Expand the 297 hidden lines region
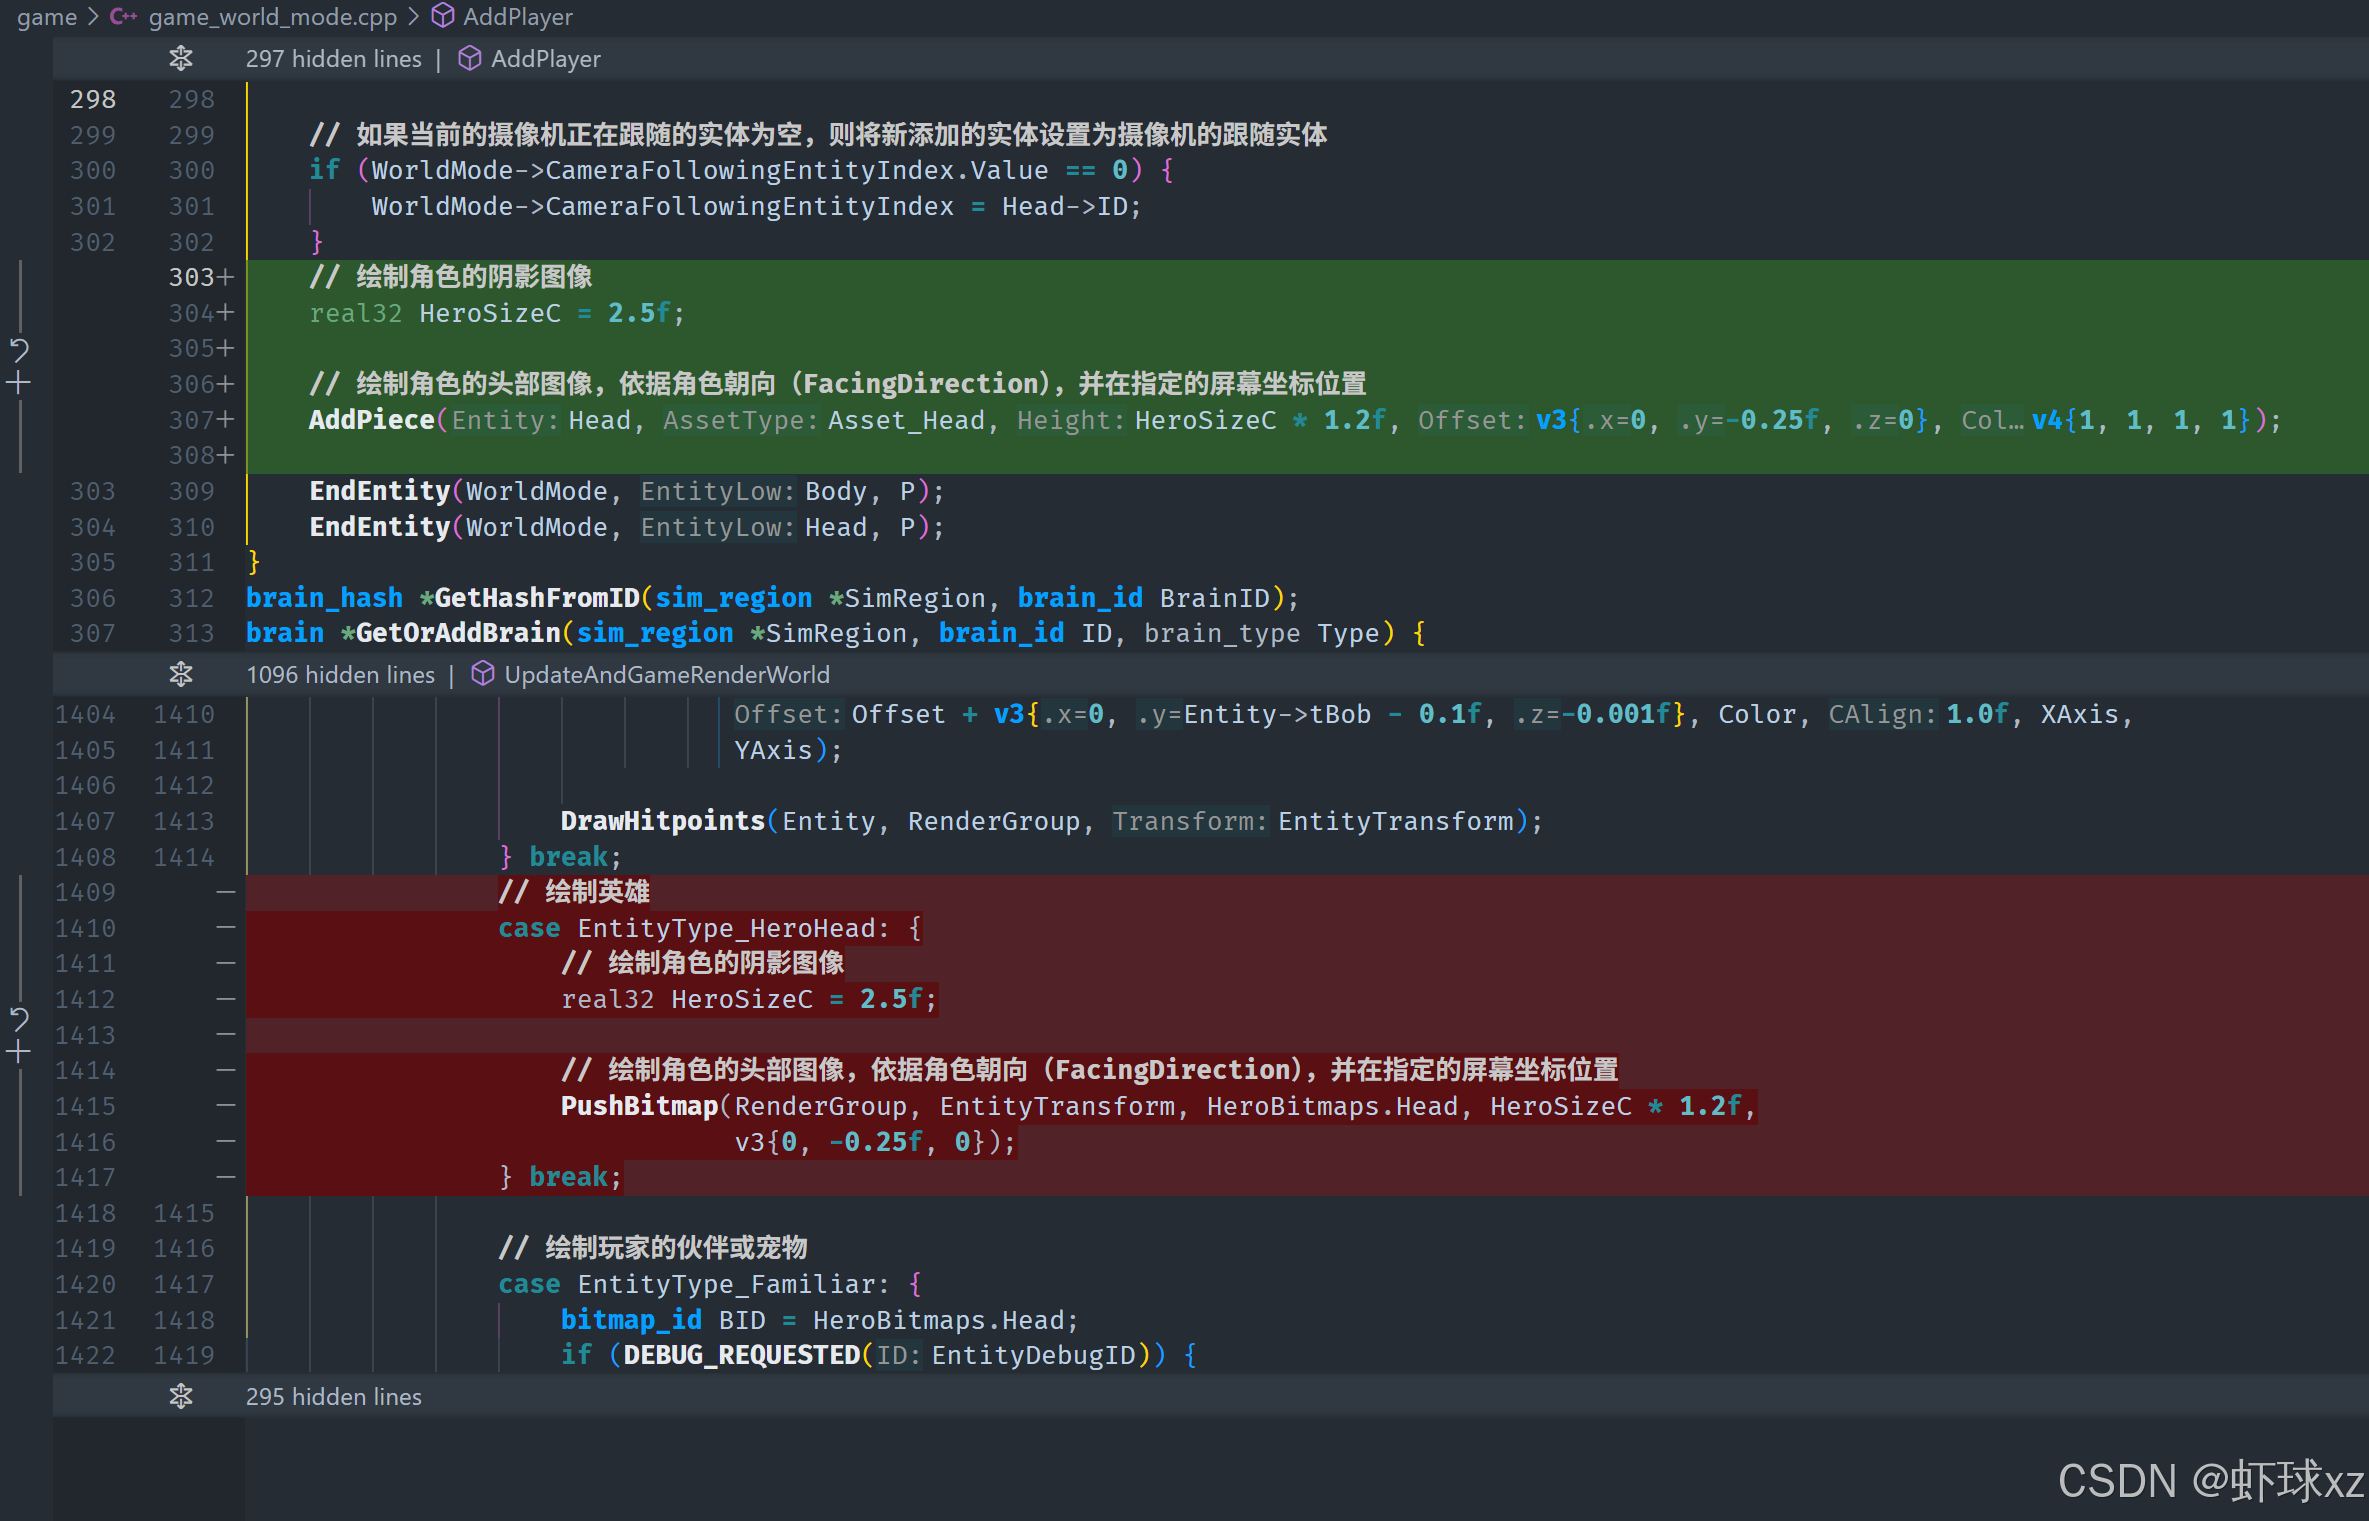The image size is (2369, 1521). click(181, 59)
